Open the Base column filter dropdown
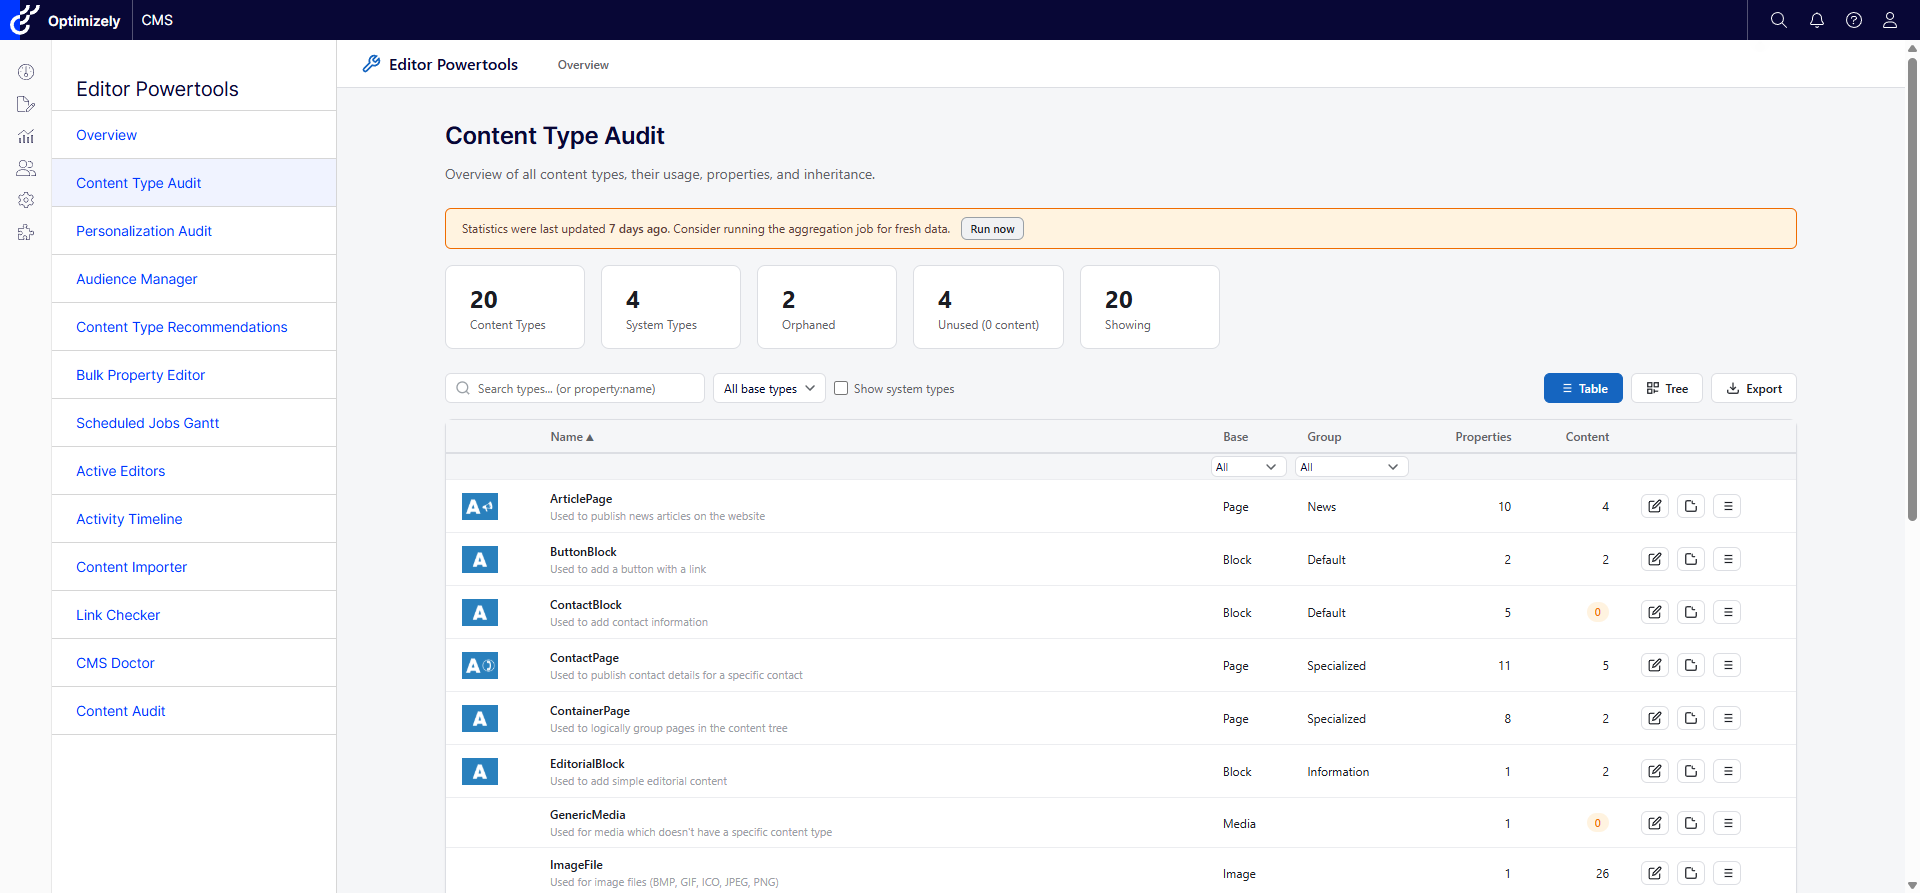 tap(1248, 467)
